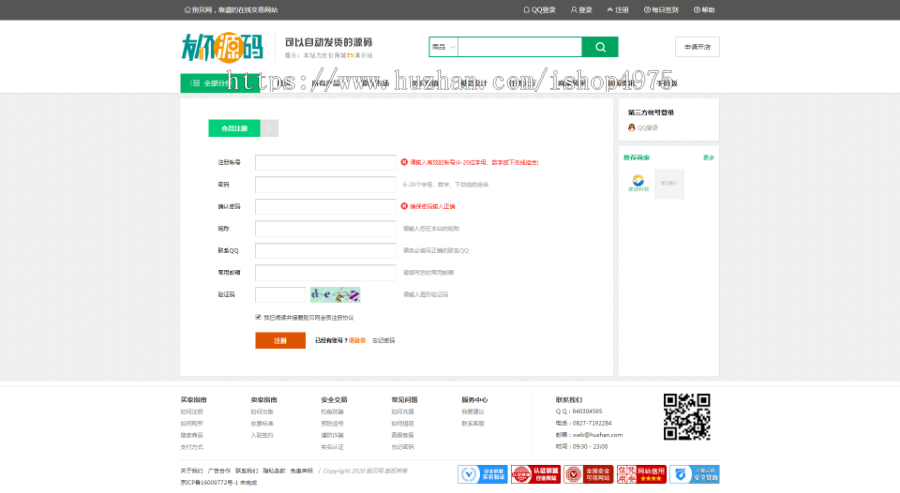This screenshot has height=493, width=900.
Task: Click the 注册账号 username input field
Action: [x=325, y=162]
